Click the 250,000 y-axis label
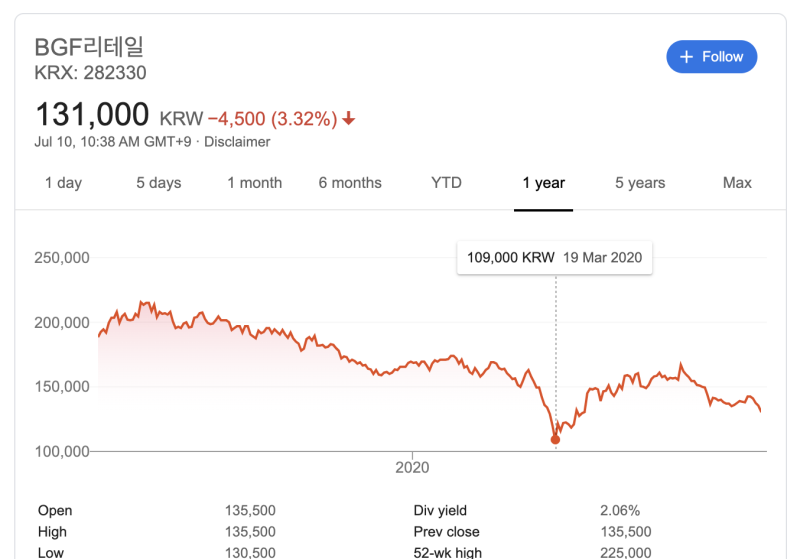800x559 pixels. [62, 258]
